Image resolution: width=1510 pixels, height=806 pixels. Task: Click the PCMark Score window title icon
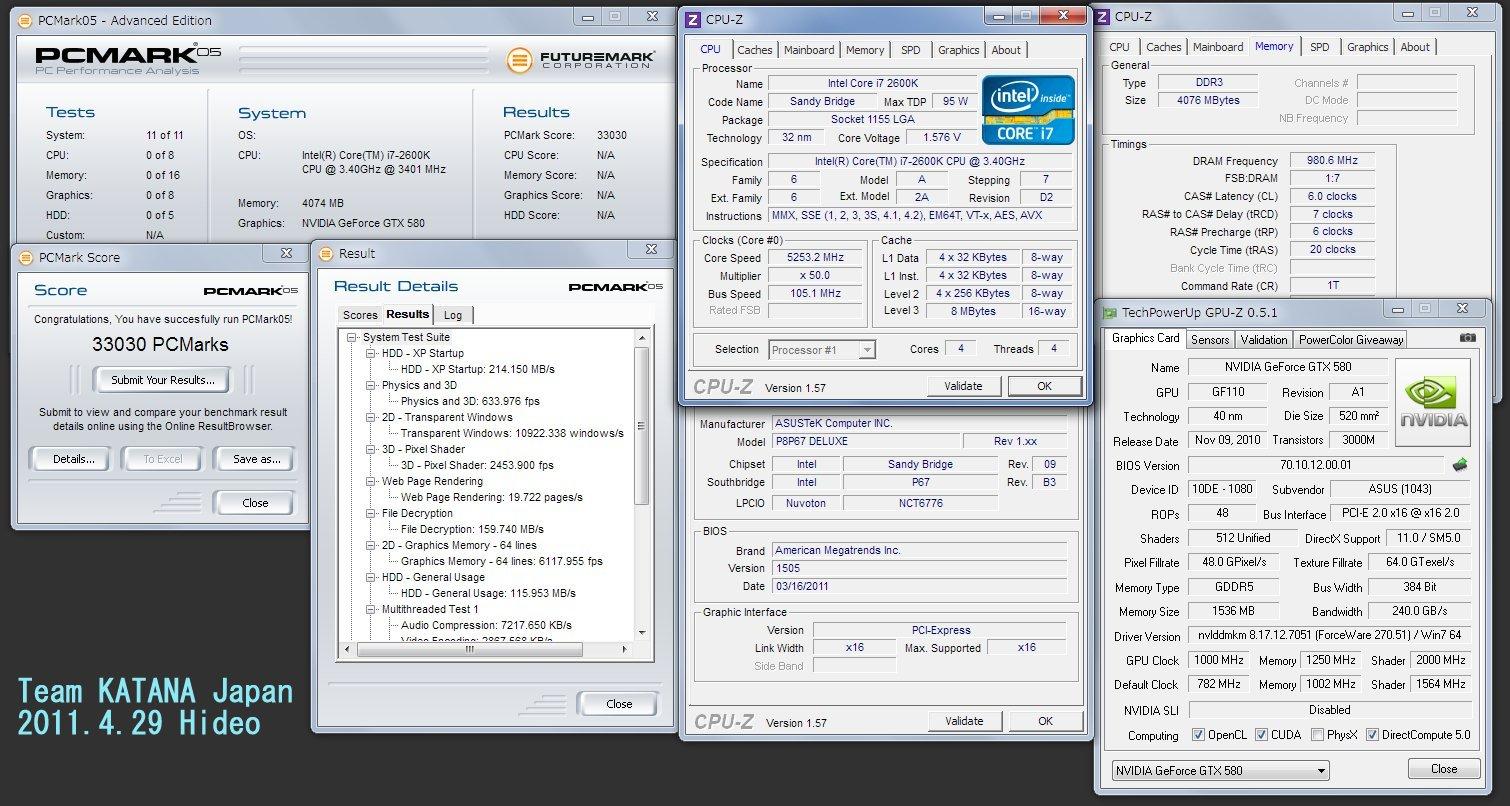click(27, 257)
